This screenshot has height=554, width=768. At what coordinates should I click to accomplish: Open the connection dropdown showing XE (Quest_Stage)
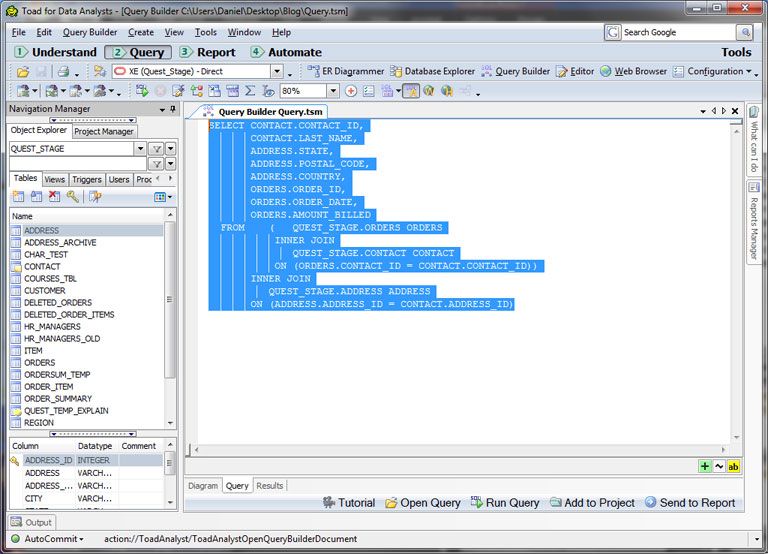(277, 72)
